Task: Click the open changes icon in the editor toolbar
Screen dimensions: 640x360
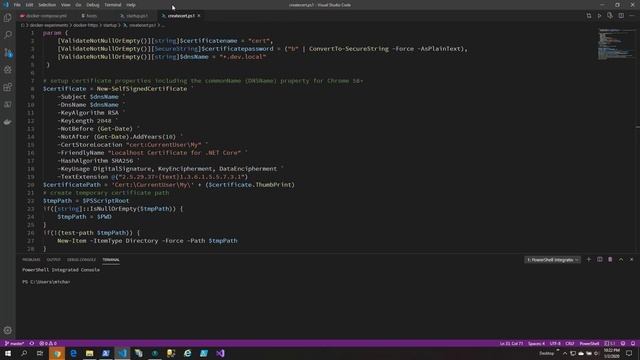Action: point(610,16)
